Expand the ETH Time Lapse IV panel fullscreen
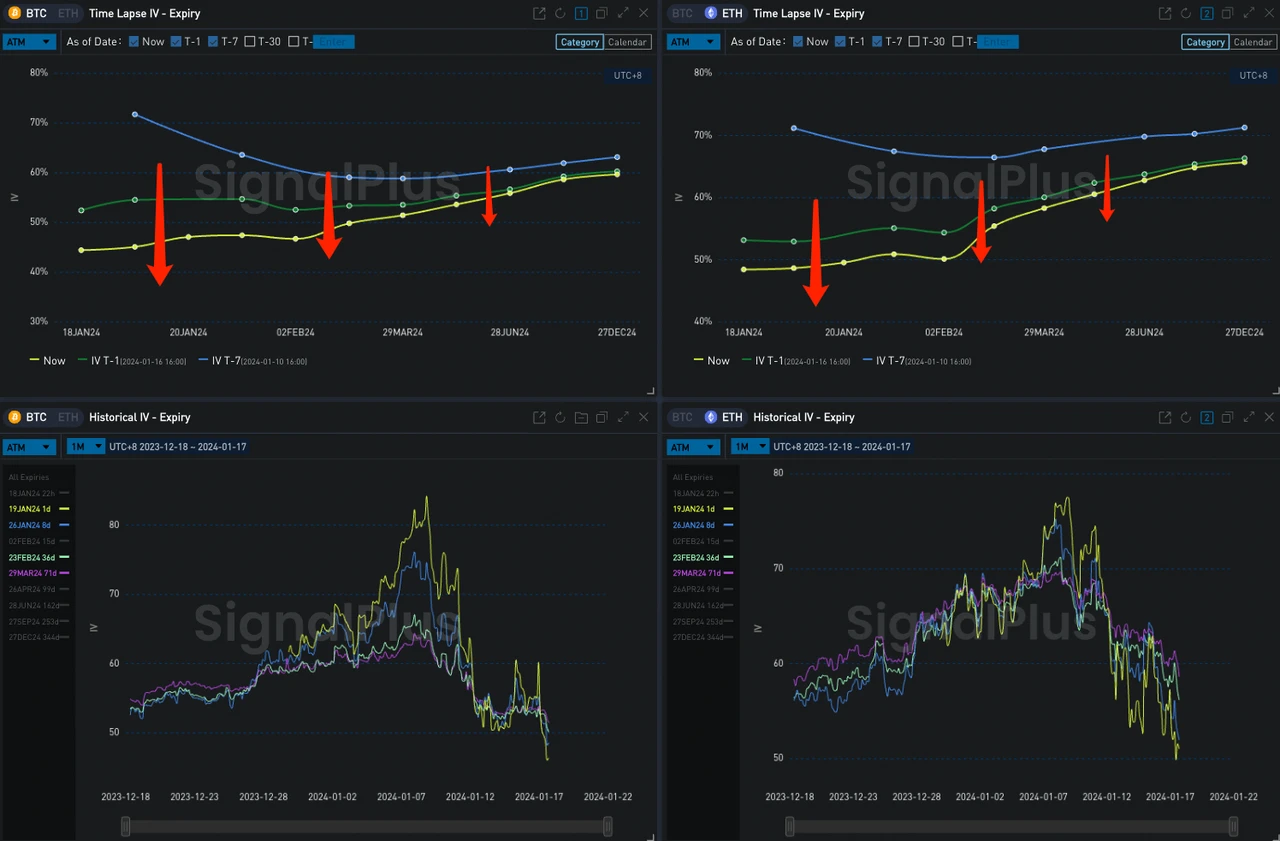Viewport: 1280px width, 841px height. pyautogui.click(x=1247, y=13)
